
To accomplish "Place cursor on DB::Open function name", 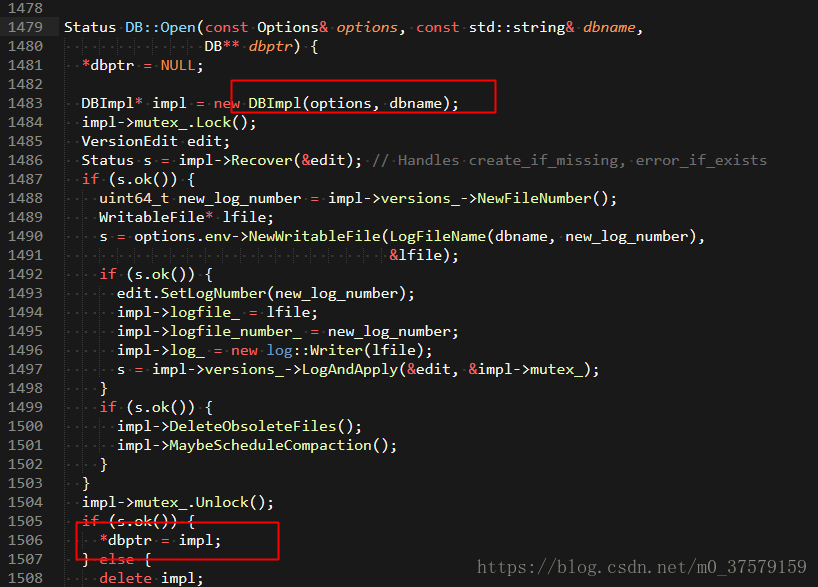I will click(160, 27).
